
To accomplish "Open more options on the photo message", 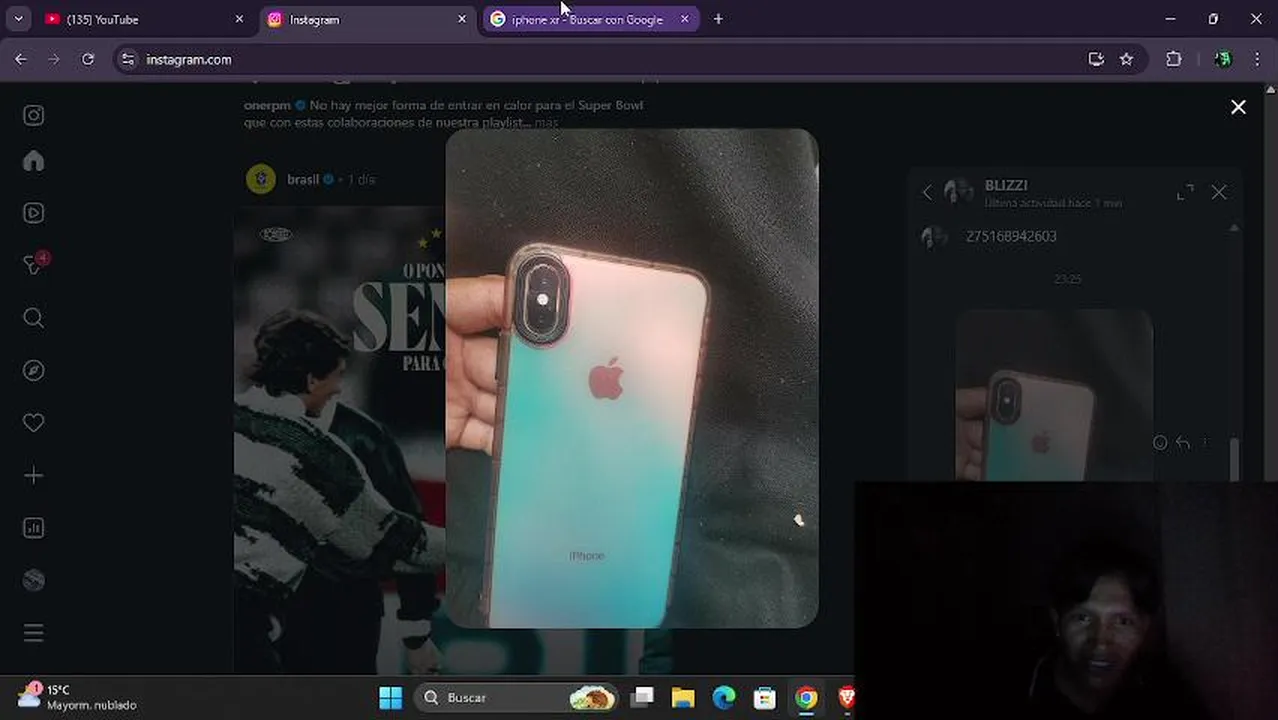I will (x=1206, y=443).
